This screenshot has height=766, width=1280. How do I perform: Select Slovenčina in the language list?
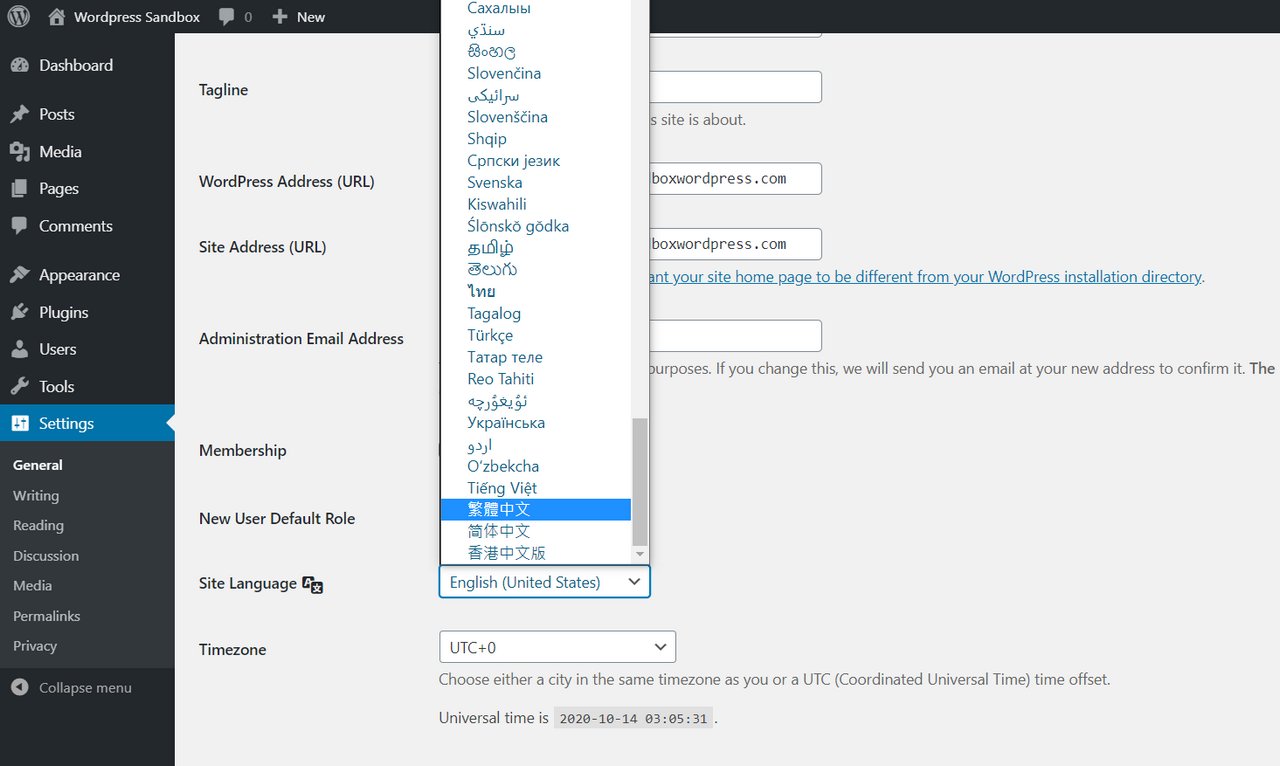click(536, 73)
